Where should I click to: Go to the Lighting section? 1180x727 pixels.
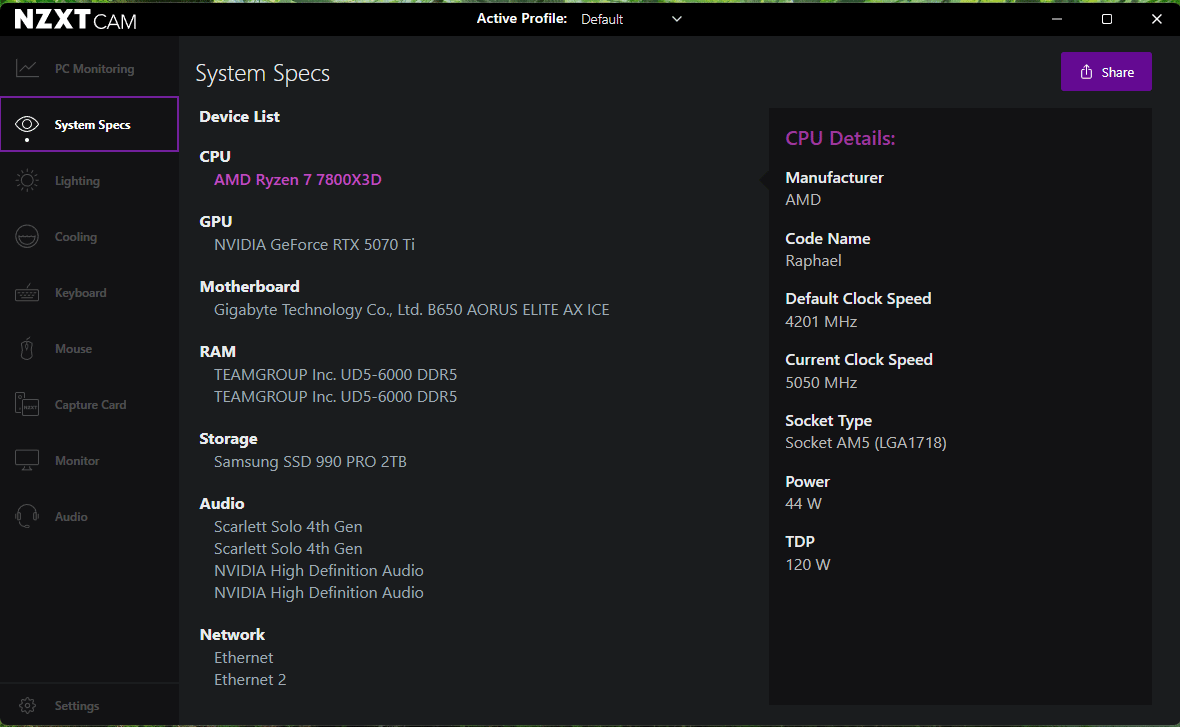coord(90,181)
